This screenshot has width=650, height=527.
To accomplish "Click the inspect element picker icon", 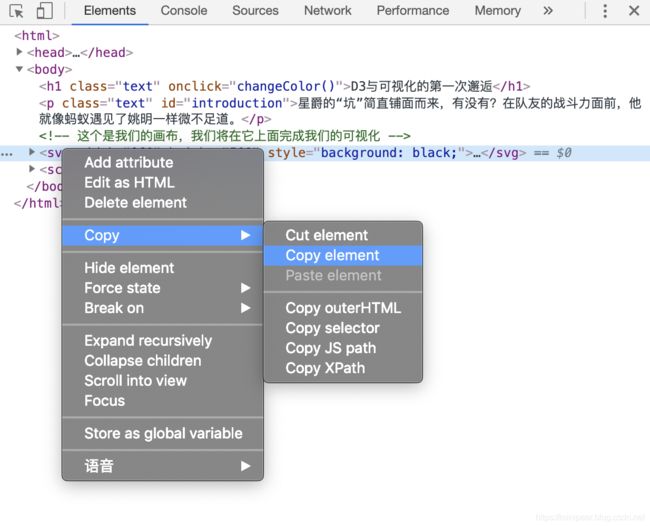I will (17, 11).
